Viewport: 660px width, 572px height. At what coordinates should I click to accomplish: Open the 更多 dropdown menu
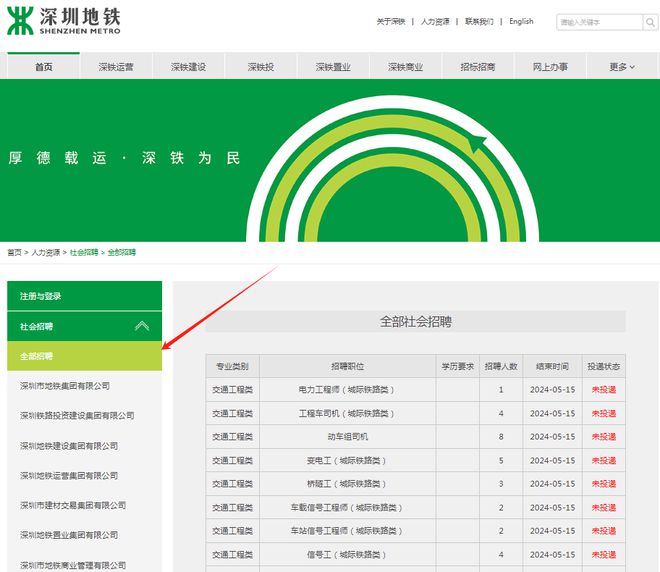pyautogui.click(x=621, y=67)
